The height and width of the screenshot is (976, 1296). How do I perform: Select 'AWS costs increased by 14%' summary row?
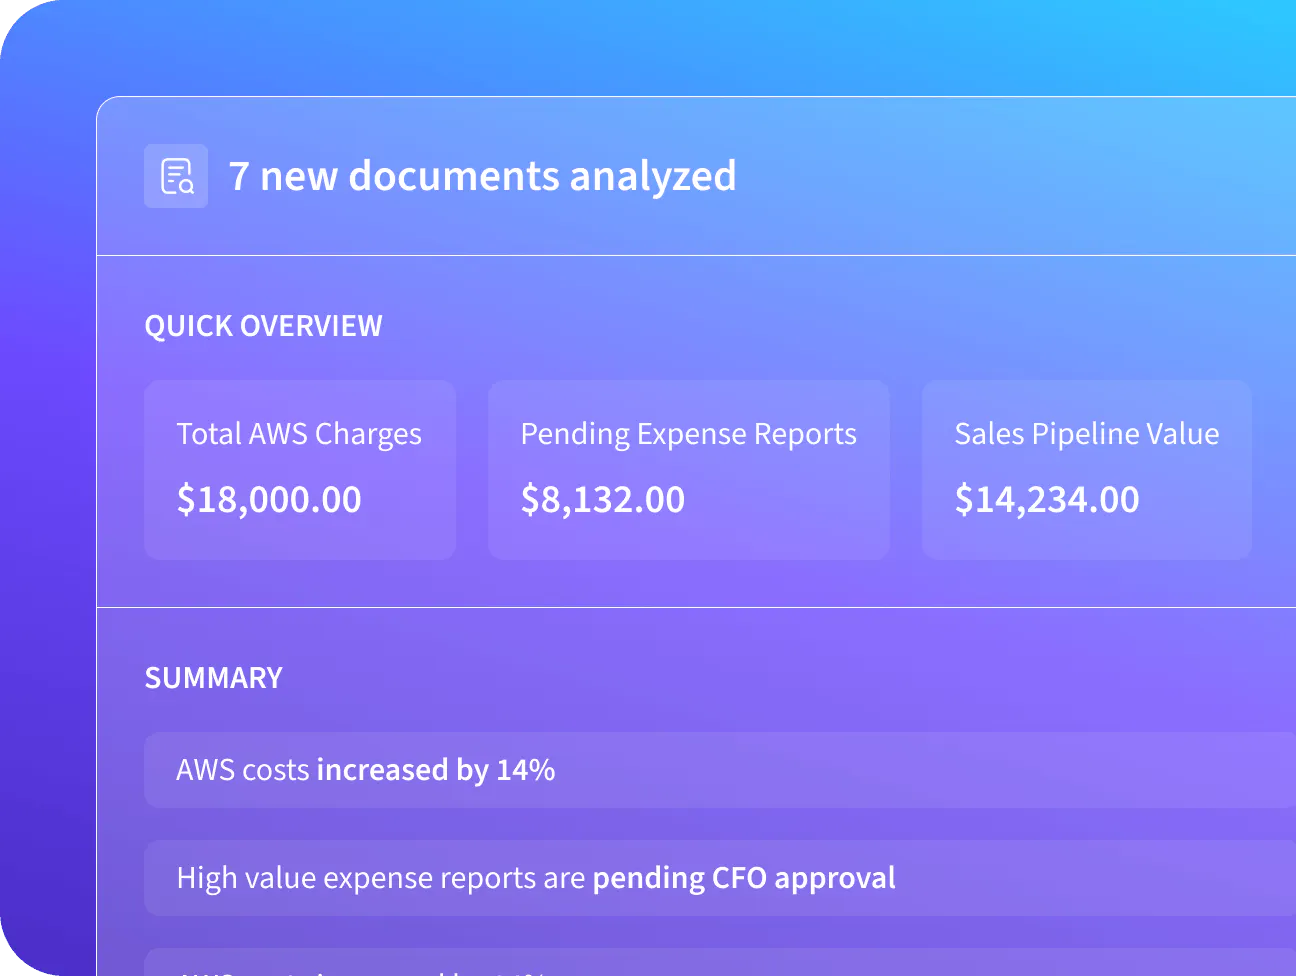720,770
